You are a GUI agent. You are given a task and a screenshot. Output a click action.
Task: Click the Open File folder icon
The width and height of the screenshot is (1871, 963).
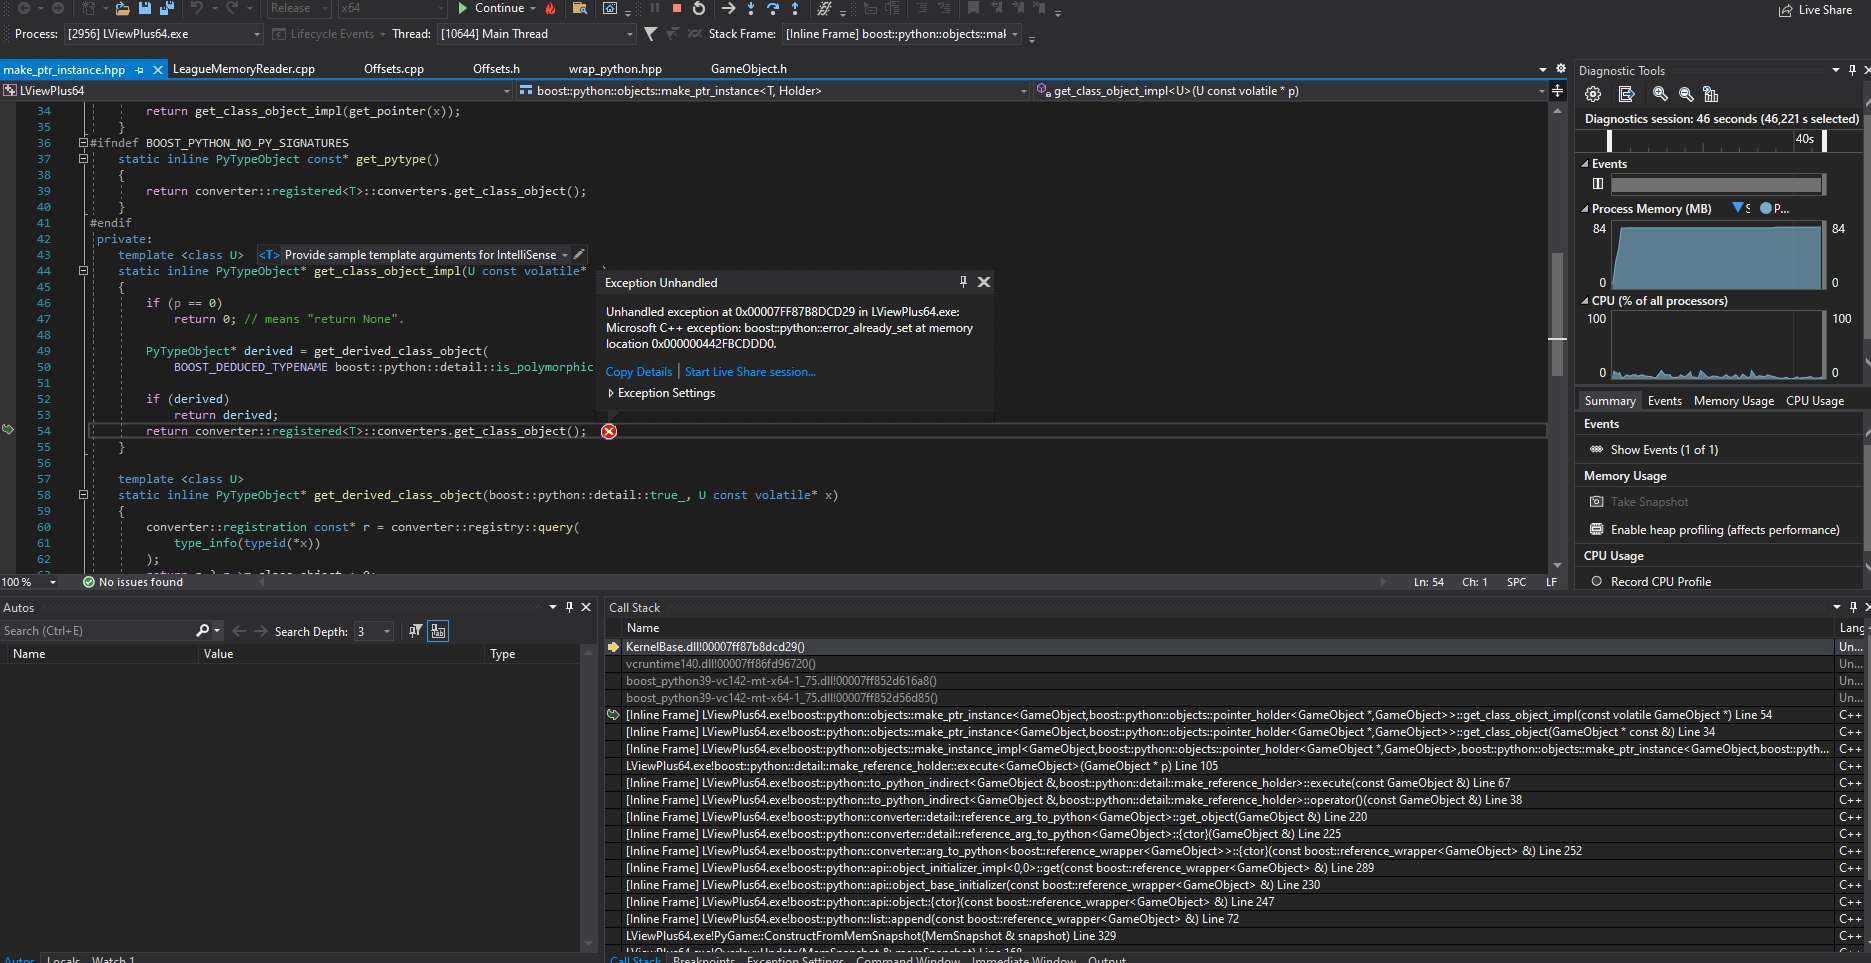[122, 8]
